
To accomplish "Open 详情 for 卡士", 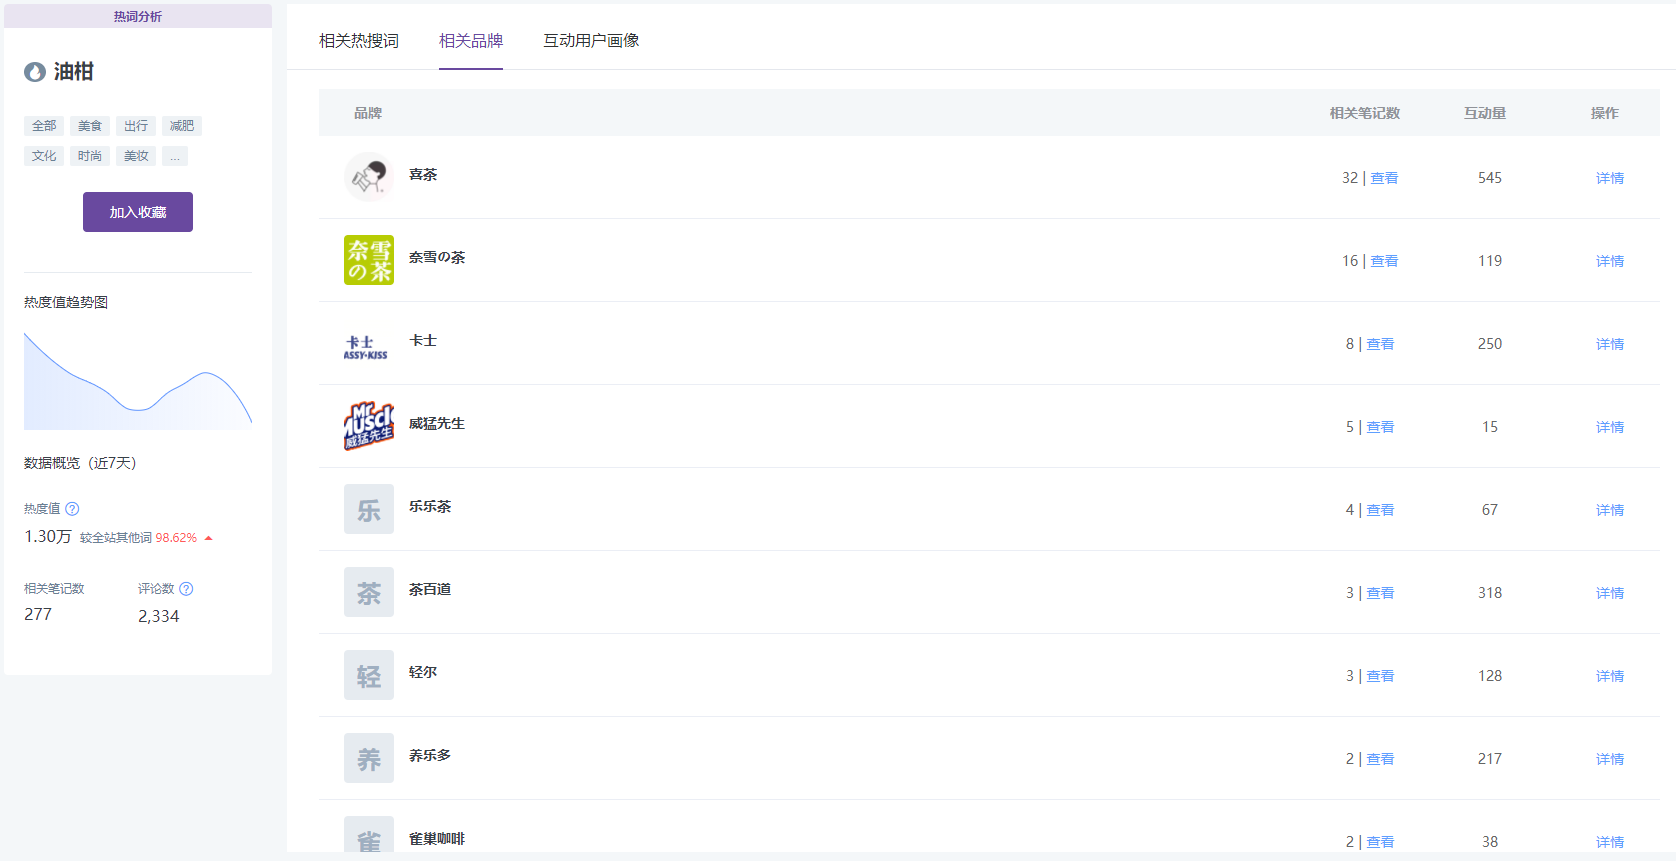I will pos(1610,344).
